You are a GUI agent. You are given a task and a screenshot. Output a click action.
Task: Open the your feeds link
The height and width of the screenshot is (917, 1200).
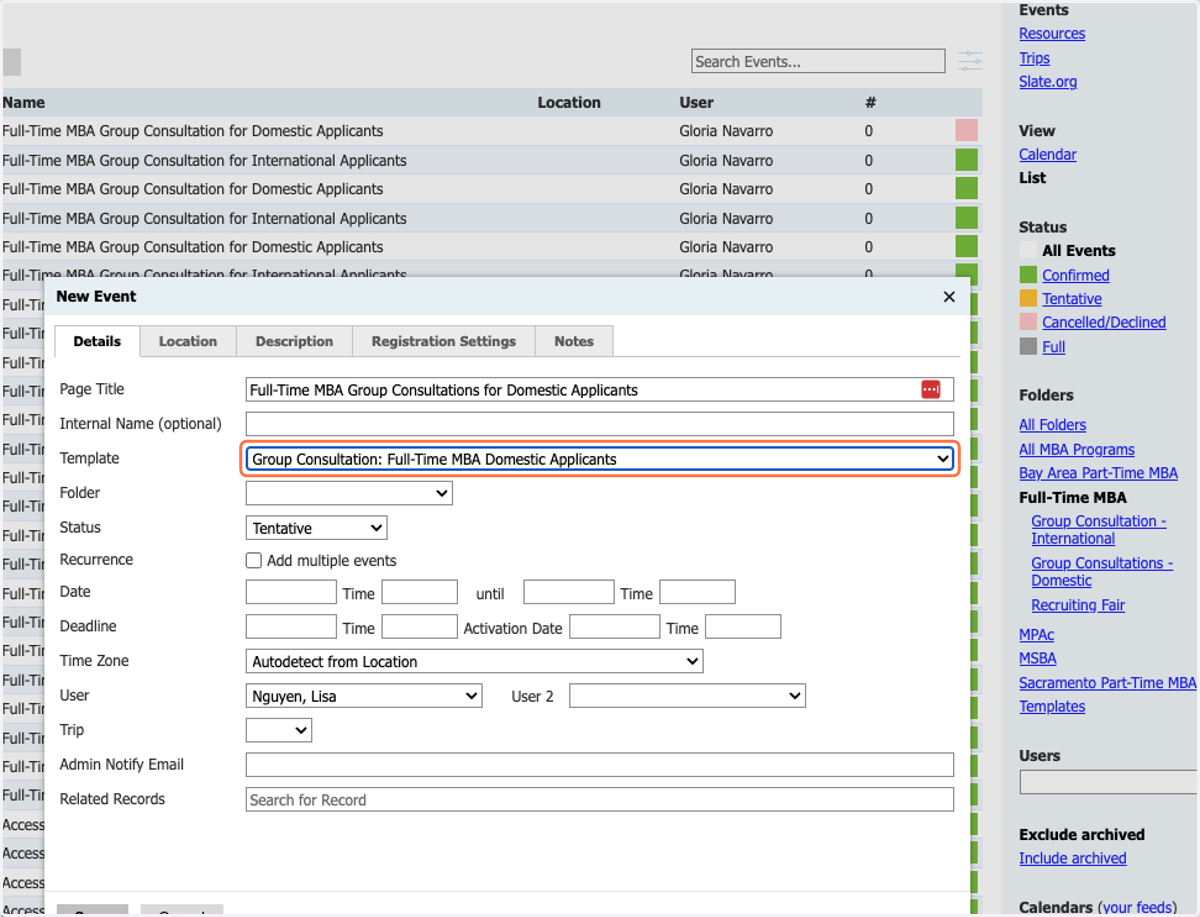point(1140,908)
